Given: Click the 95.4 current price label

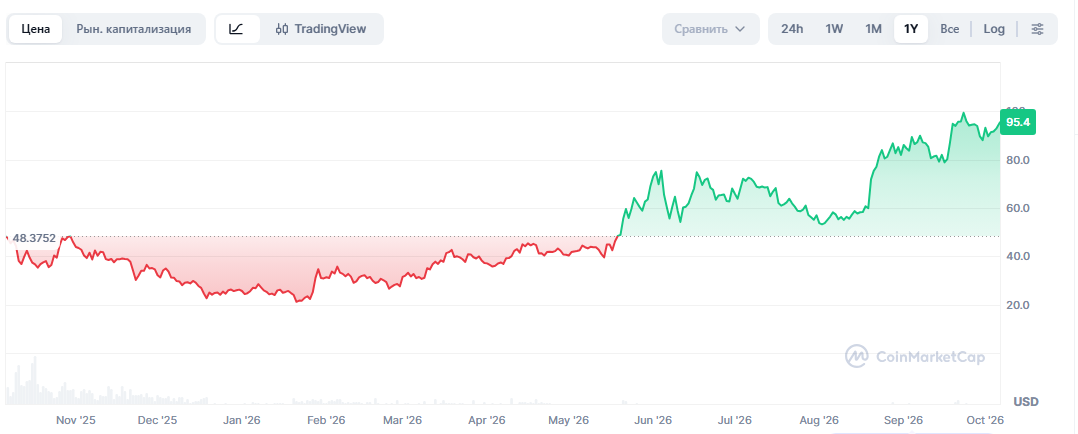Looking at the screenshot, I should [x=1018, y=122].
